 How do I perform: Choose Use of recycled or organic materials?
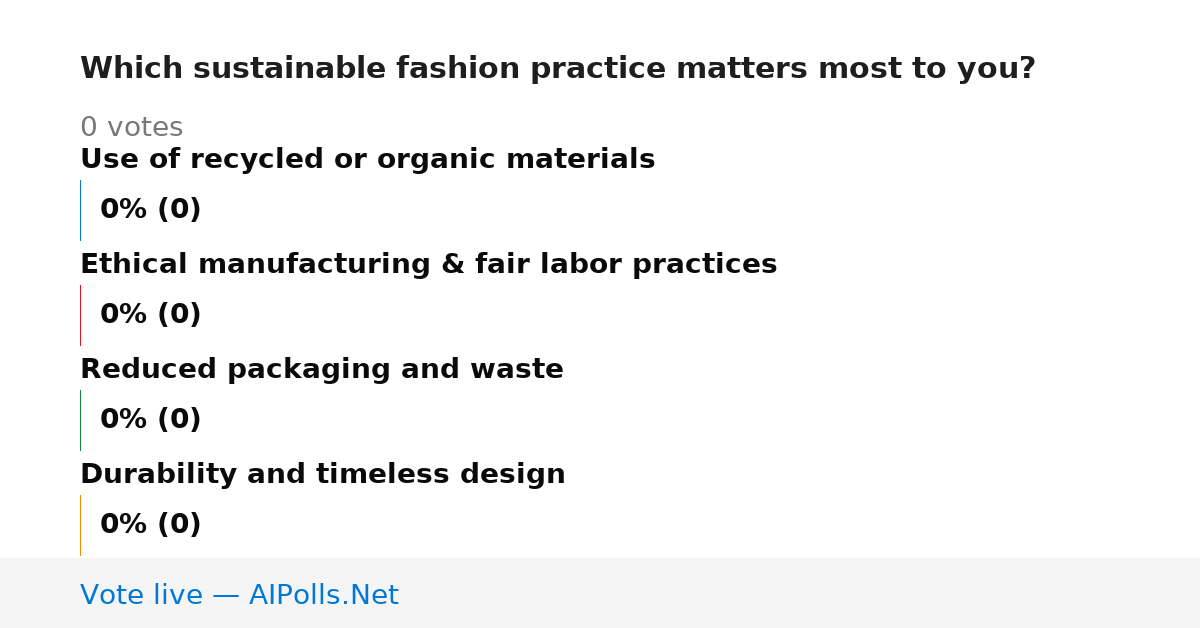(367, 159)
